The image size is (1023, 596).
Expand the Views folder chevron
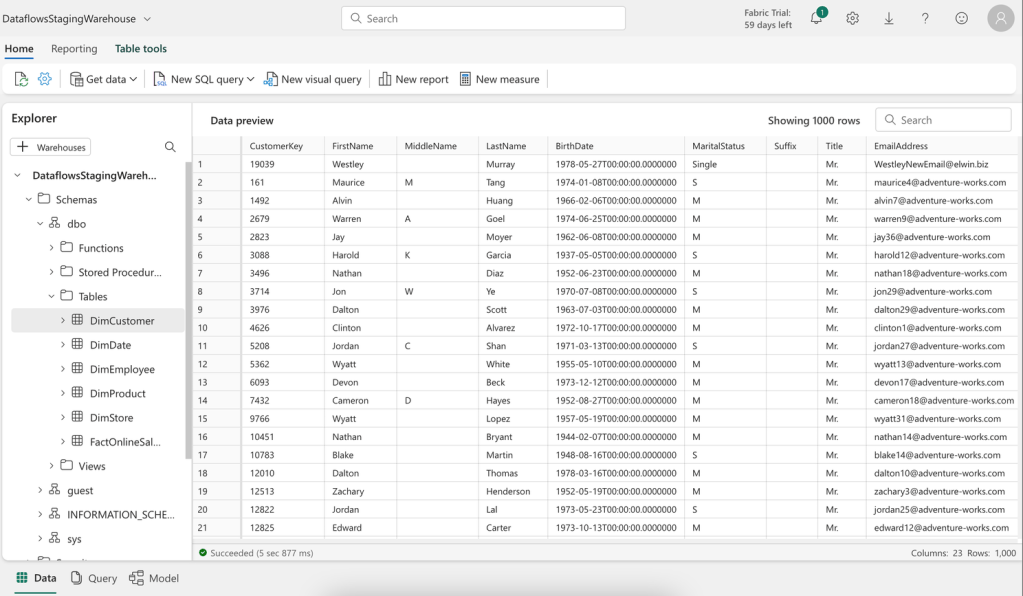52,466
